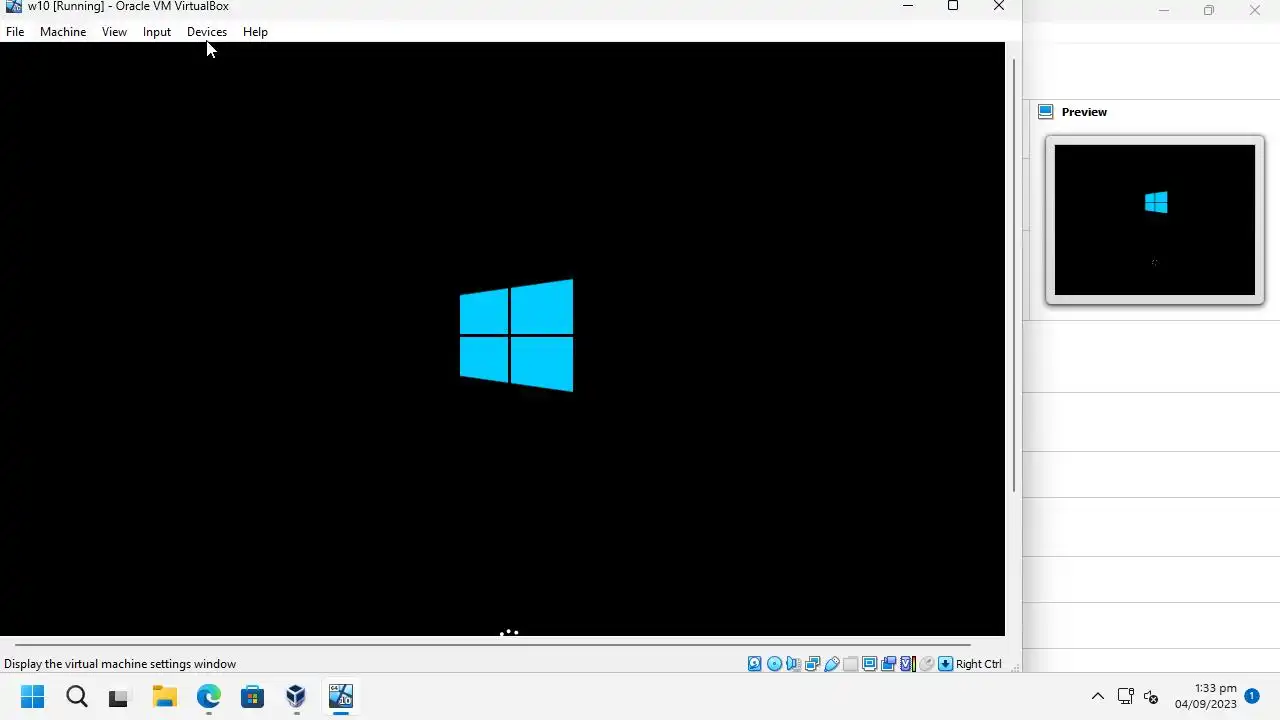1280x720 pixels.
Task: Open the Windows Start menu
Action: (32, 696)
